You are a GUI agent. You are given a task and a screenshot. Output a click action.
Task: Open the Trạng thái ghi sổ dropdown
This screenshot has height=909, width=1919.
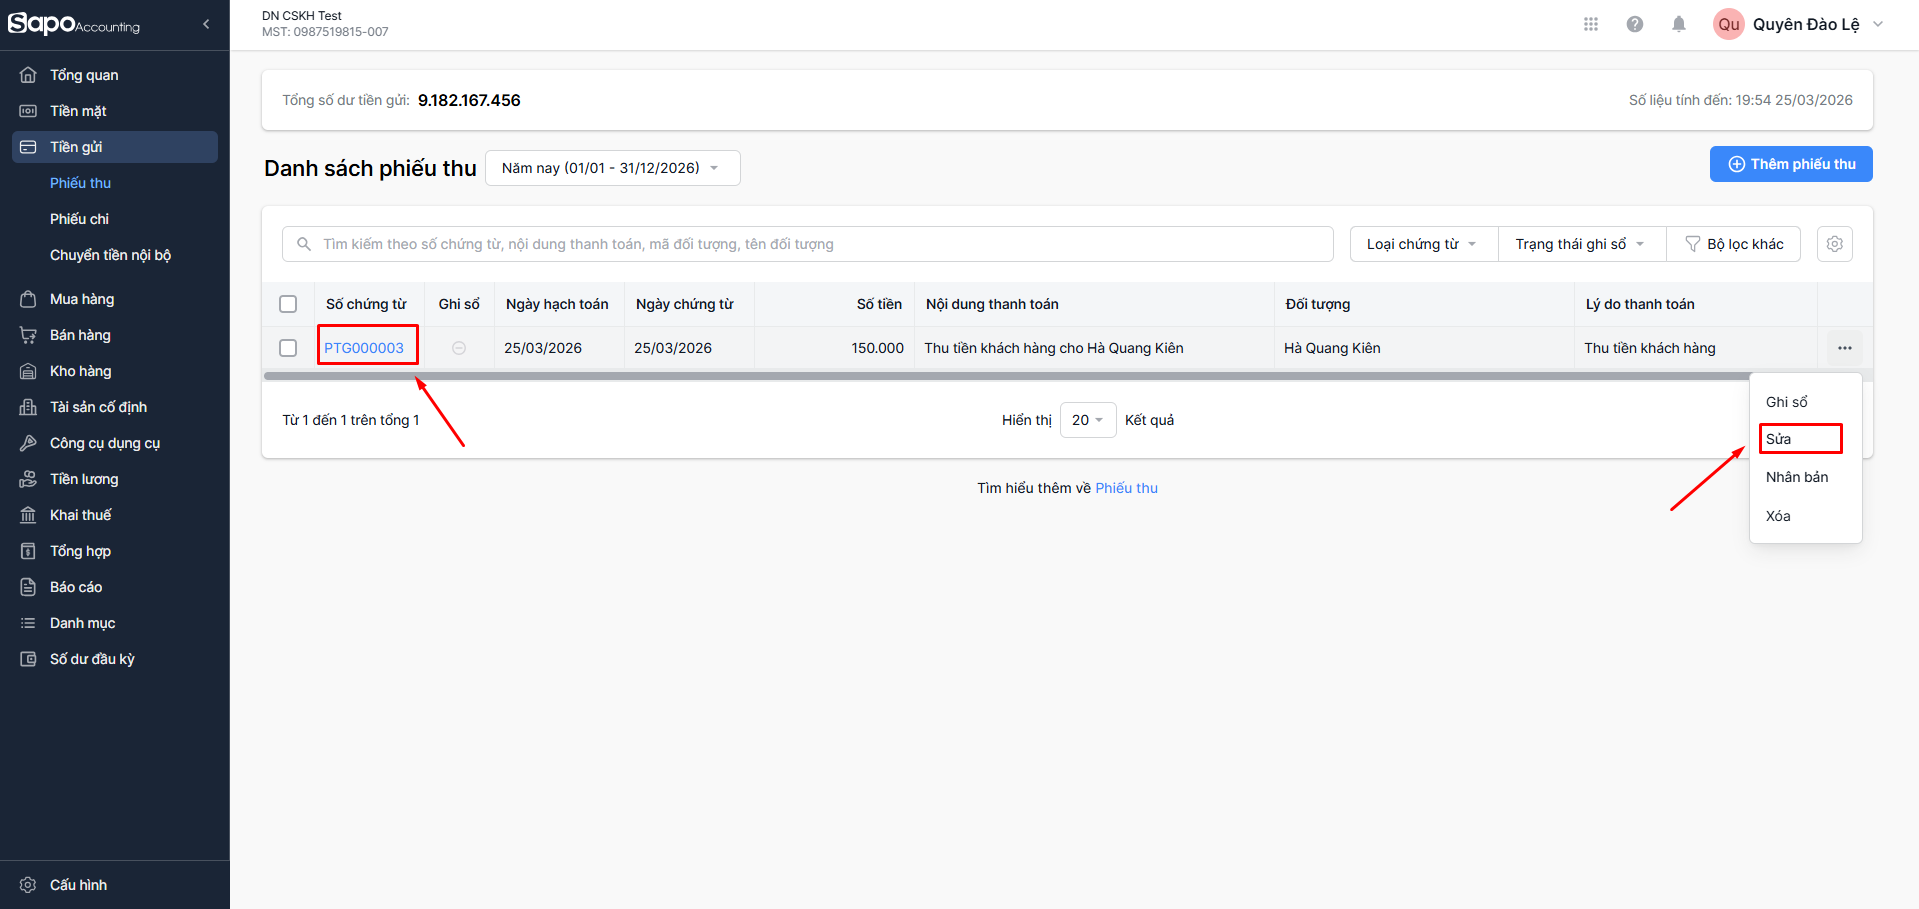1581,244
